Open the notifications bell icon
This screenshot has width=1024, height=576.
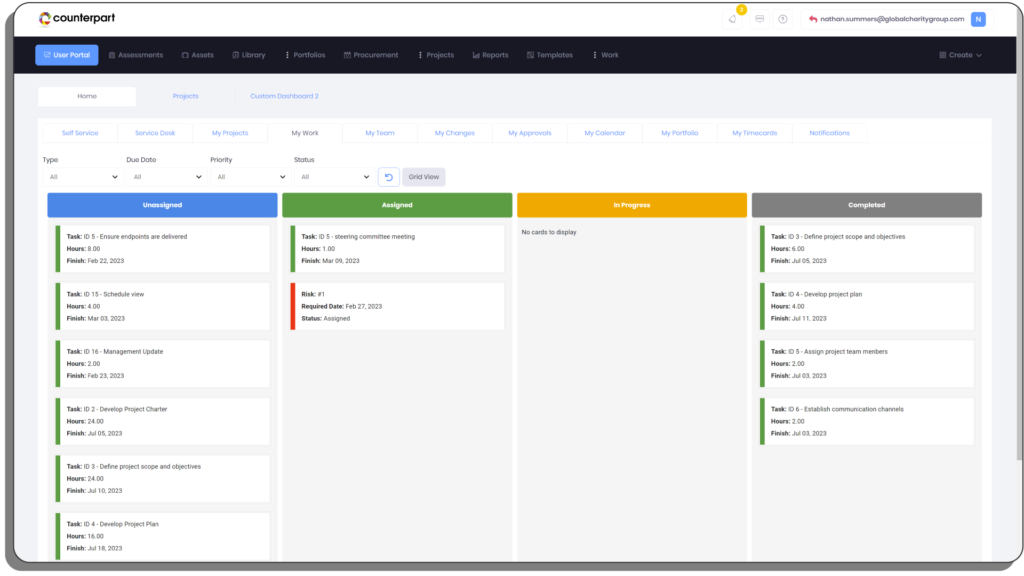[733, 19]
